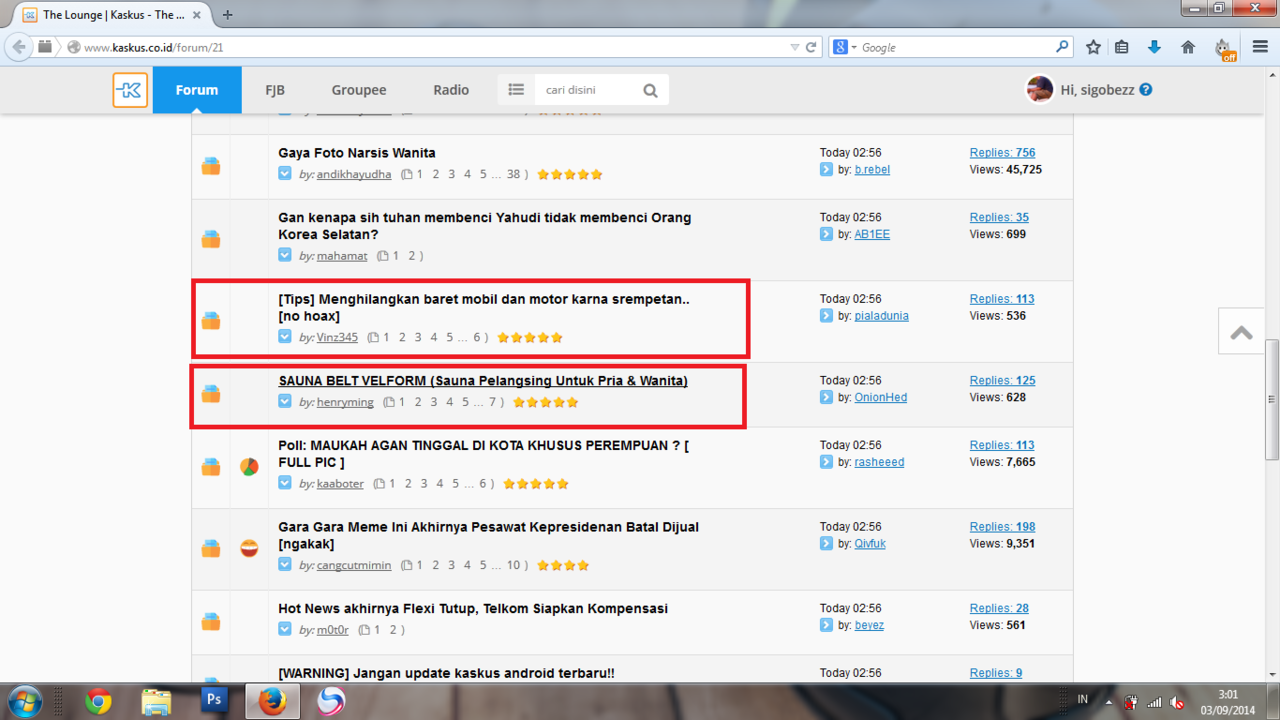Click the help question mark icon
This screenshot has height=720, width=1280.
point(1146,89)
